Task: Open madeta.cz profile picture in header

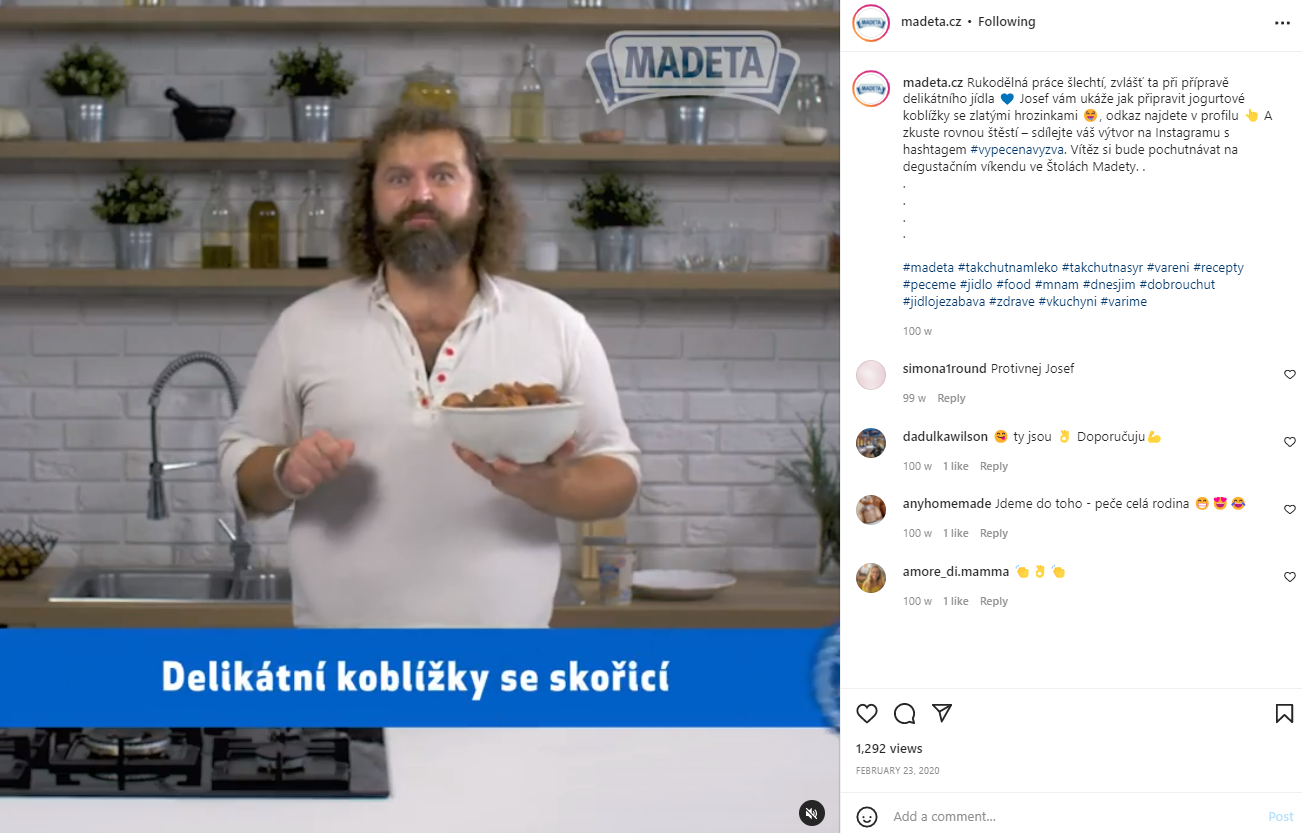Action: point(871,22)
